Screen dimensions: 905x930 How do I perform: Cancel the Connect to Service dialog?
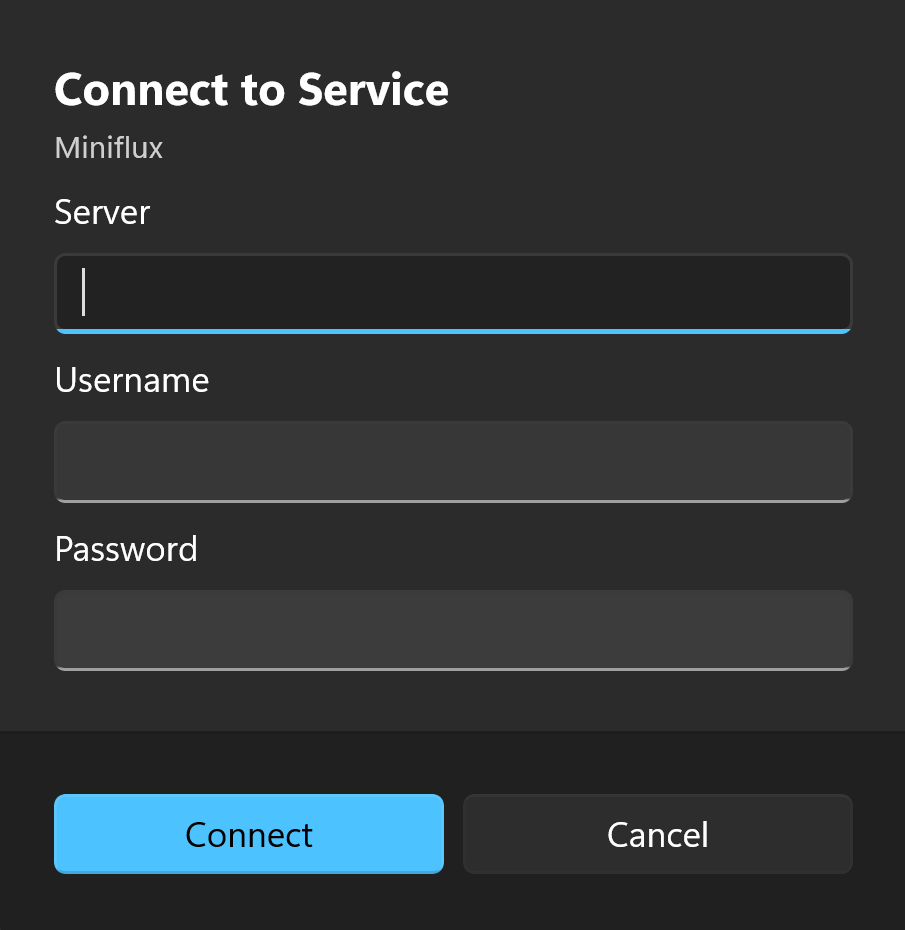tap(658, 833)
